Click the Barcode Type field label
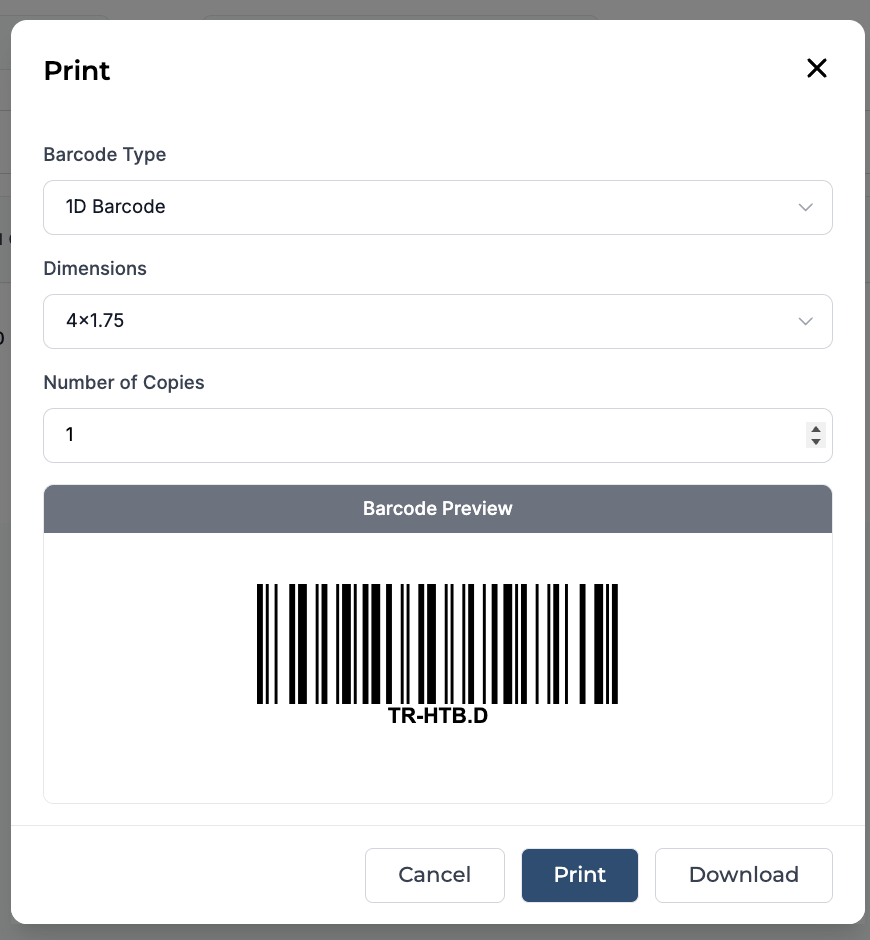The height and width of the screenshot is (940, 870). 105,155
